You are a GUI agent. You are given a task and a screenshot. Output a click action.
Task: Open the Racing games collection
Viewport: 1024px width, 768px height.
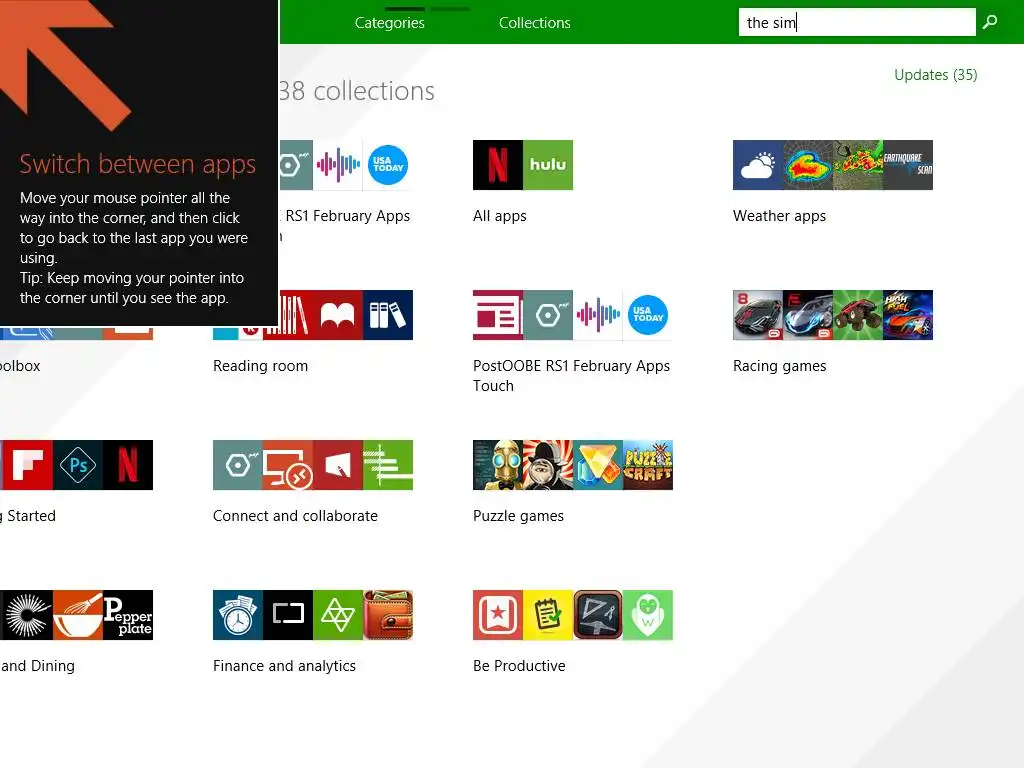pyautogui.click(x=780, y=366)
